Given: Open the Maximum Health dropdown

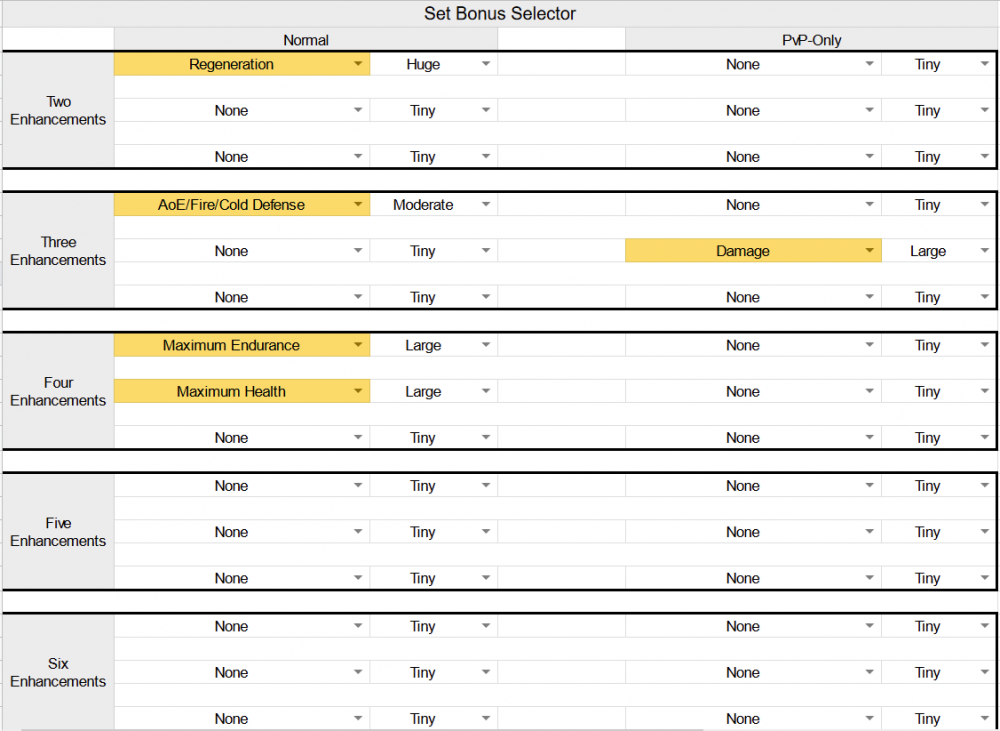Looking at the screenshot, I should [358, 392].
